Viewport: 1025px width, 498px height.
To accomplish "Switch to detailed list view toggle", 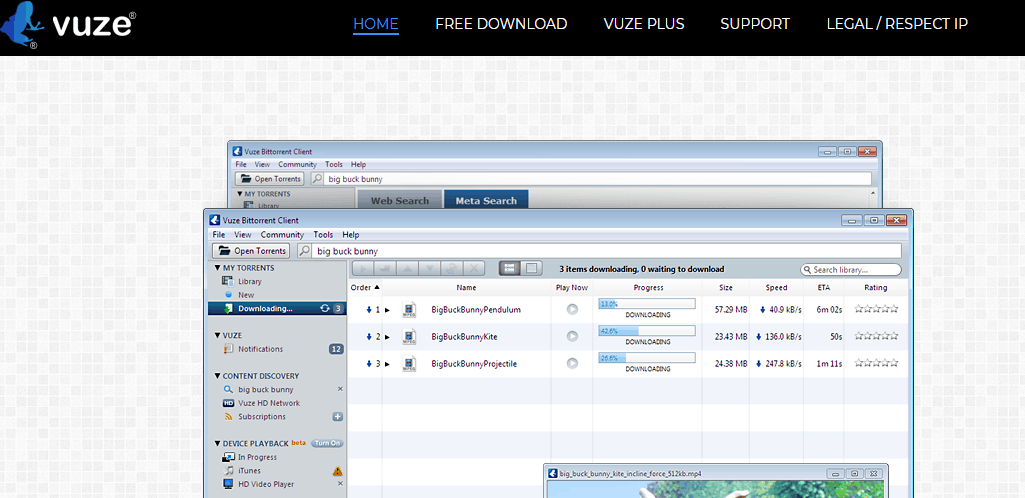I will point(510,268).
